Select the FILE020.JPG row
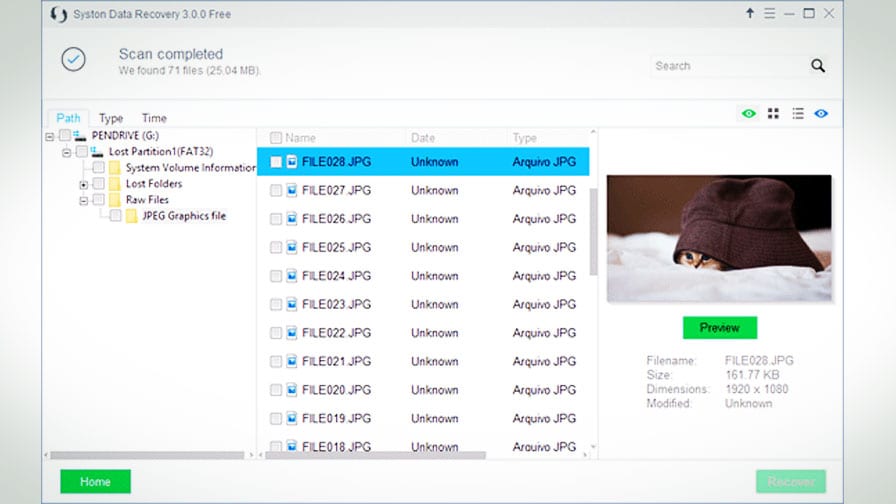 pyautogui.click(x=423, y=390)
